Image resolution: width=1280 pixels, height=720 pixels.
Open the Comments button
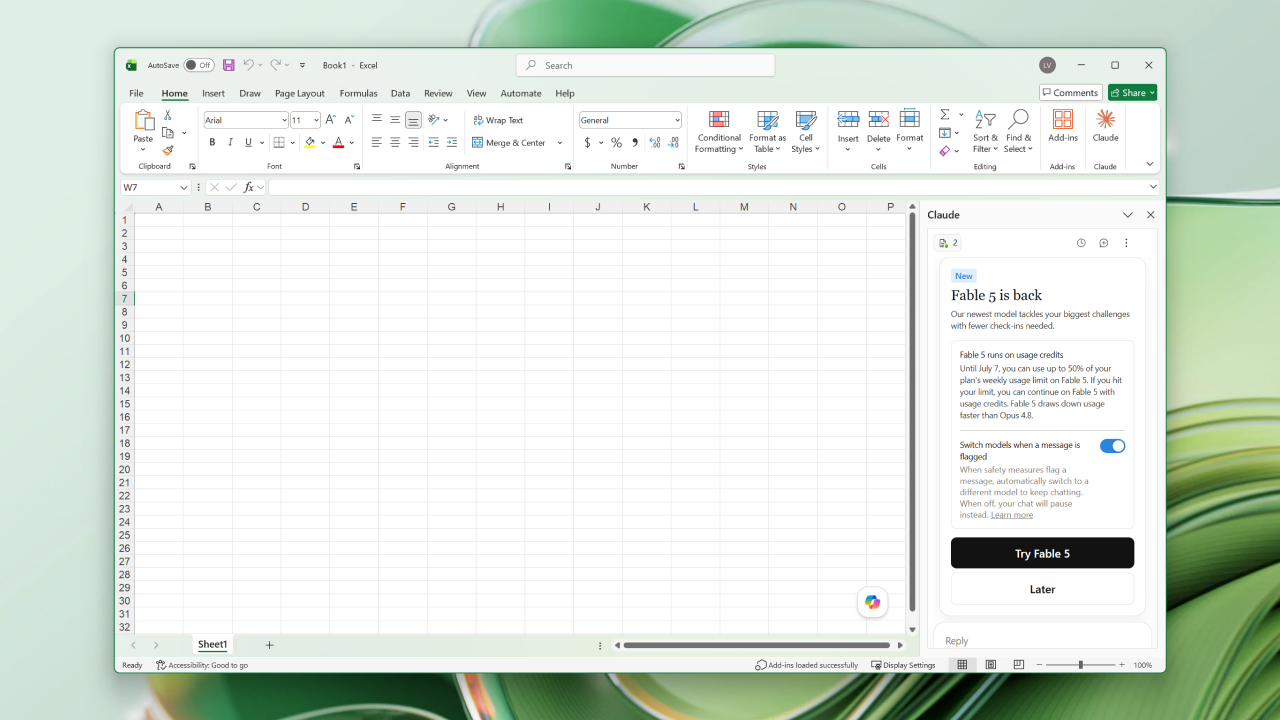1070,92
